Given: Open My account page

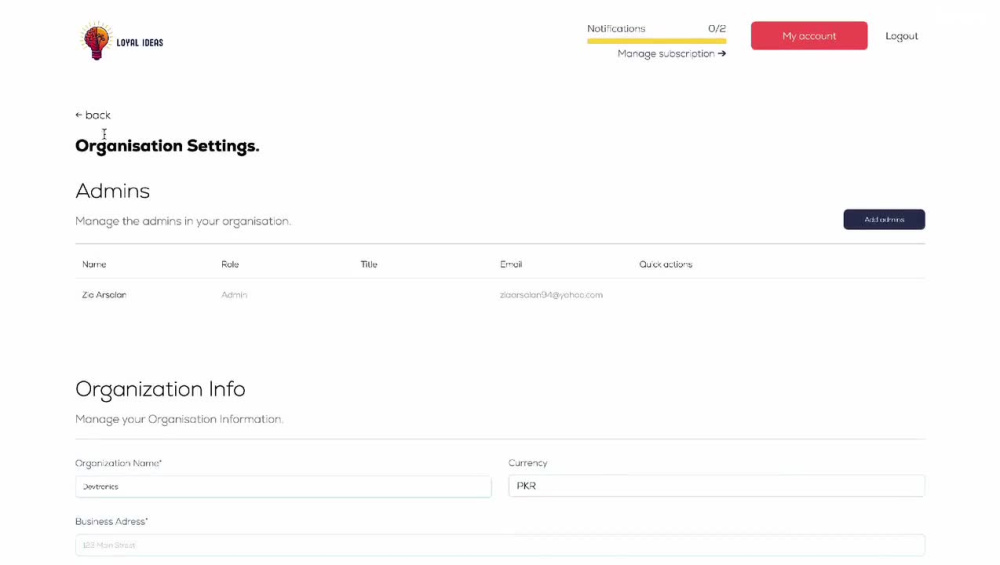Looking at the screenshot, I should 809,36.
